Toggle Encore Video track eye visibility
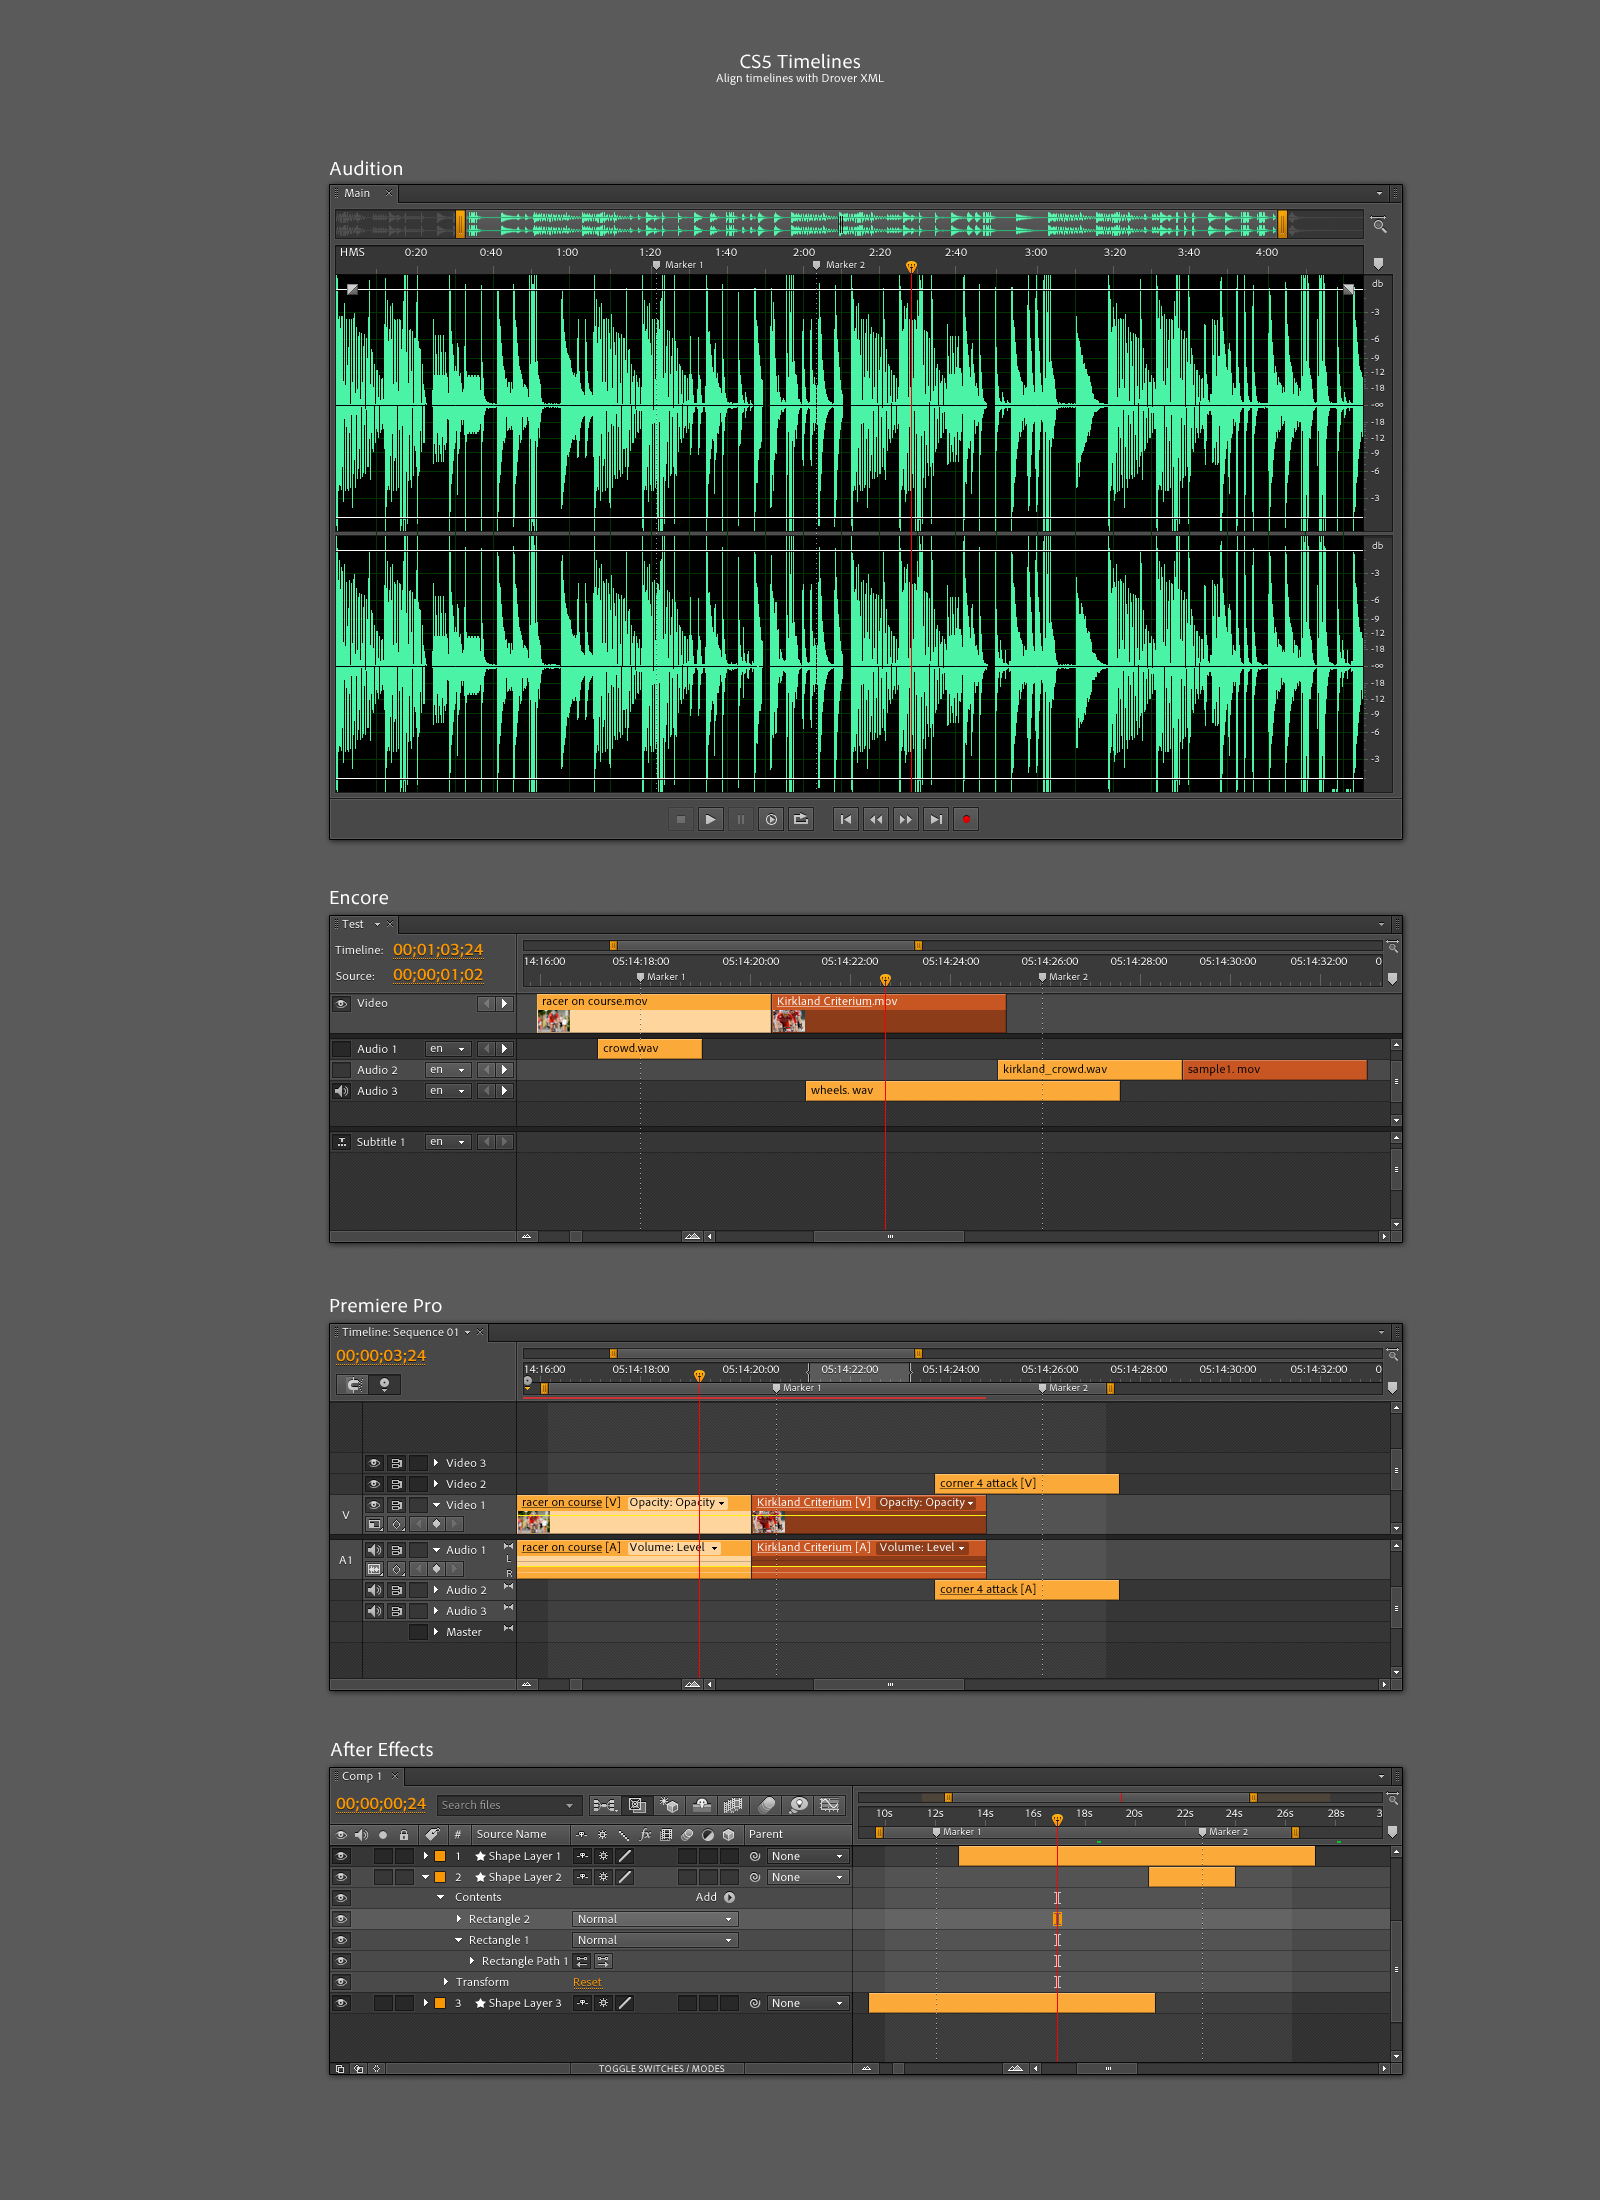The width and height of the screenshot is (1600, 2200). coord(342,1003)
